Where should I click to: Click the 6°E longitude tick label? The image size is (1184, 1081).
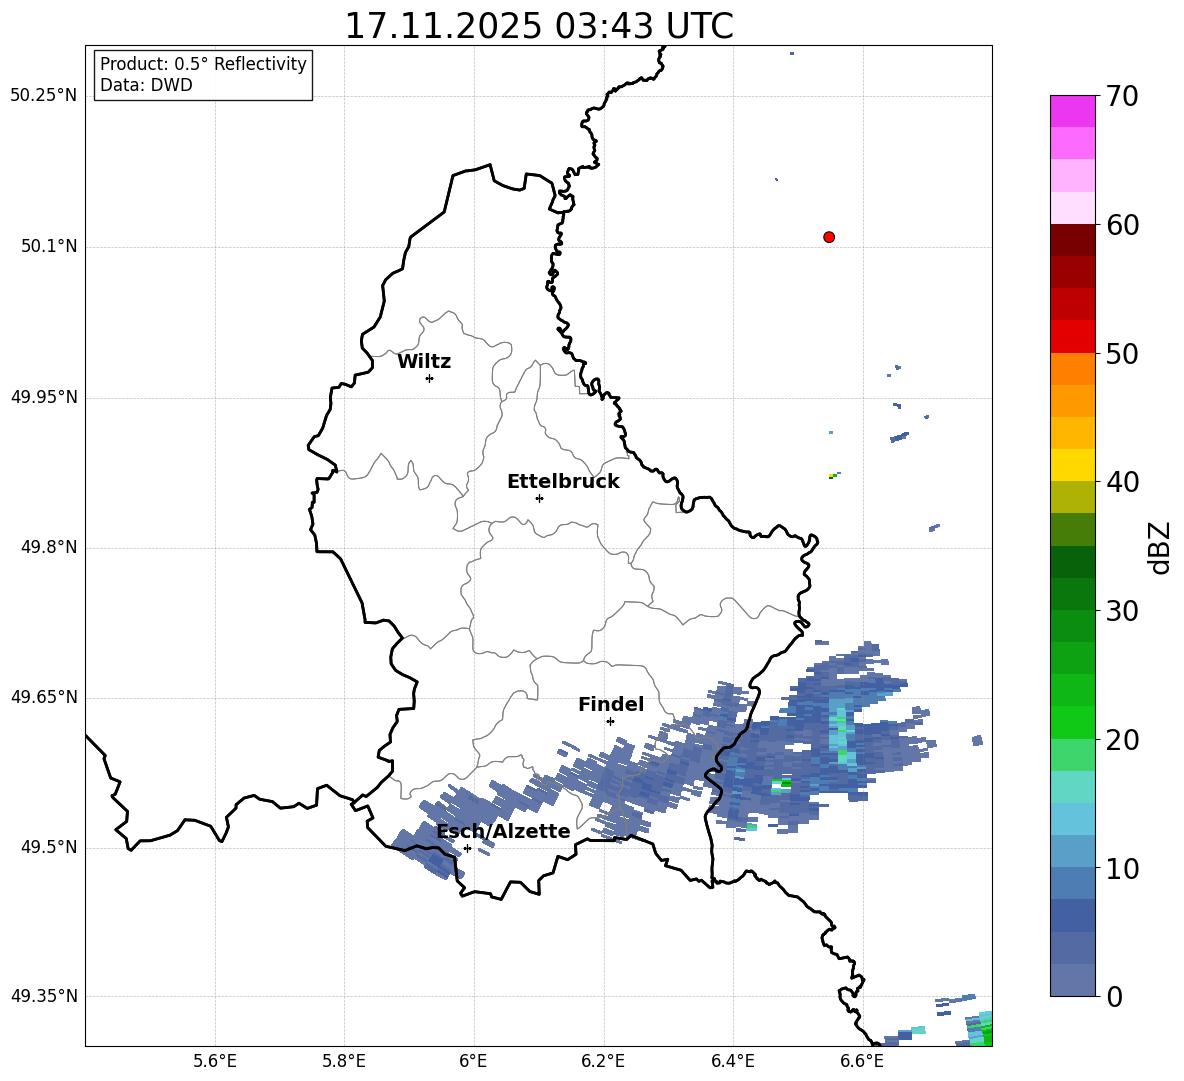pos(473,1061)
